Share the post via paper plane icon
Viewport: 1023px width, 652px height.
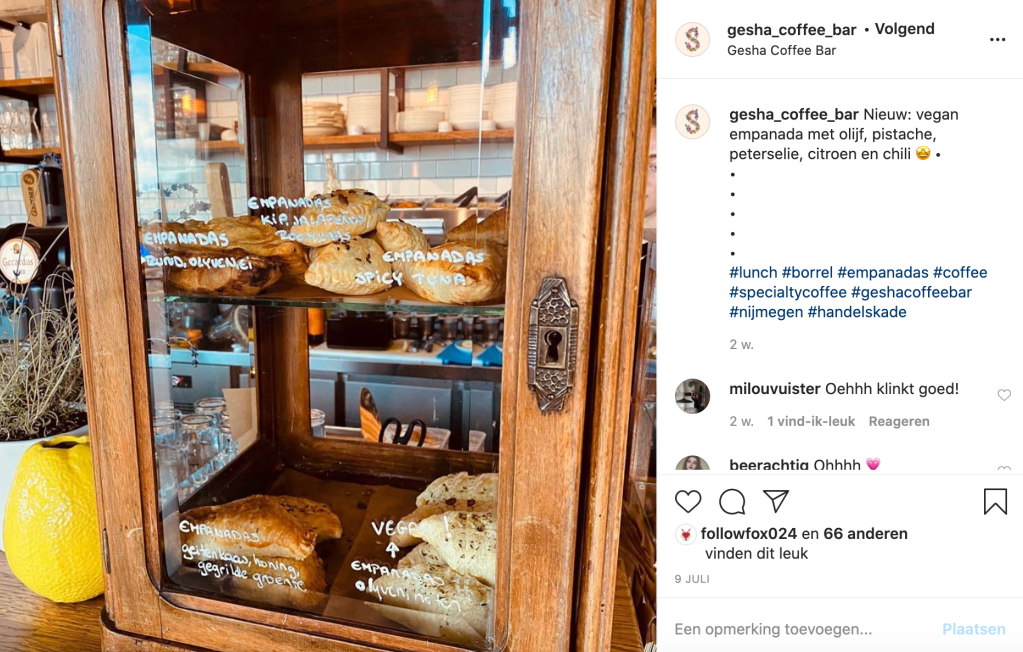(x=776, y=501)
